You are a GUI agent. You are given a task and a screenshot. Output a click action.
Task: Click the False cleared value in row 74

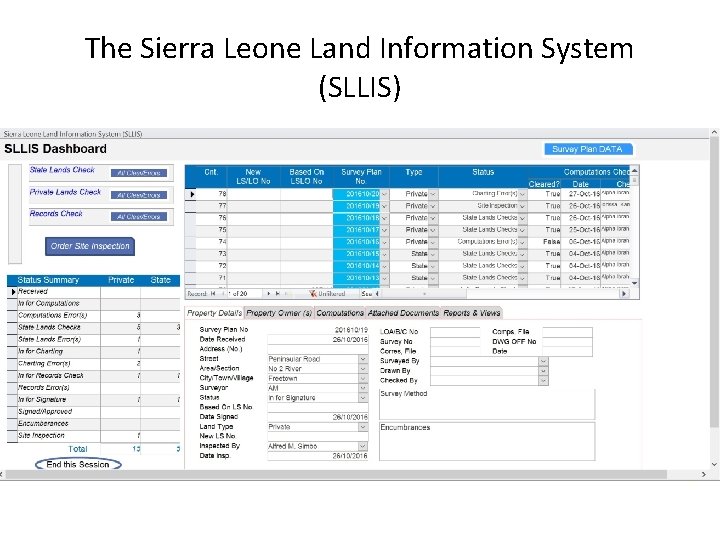551,242
